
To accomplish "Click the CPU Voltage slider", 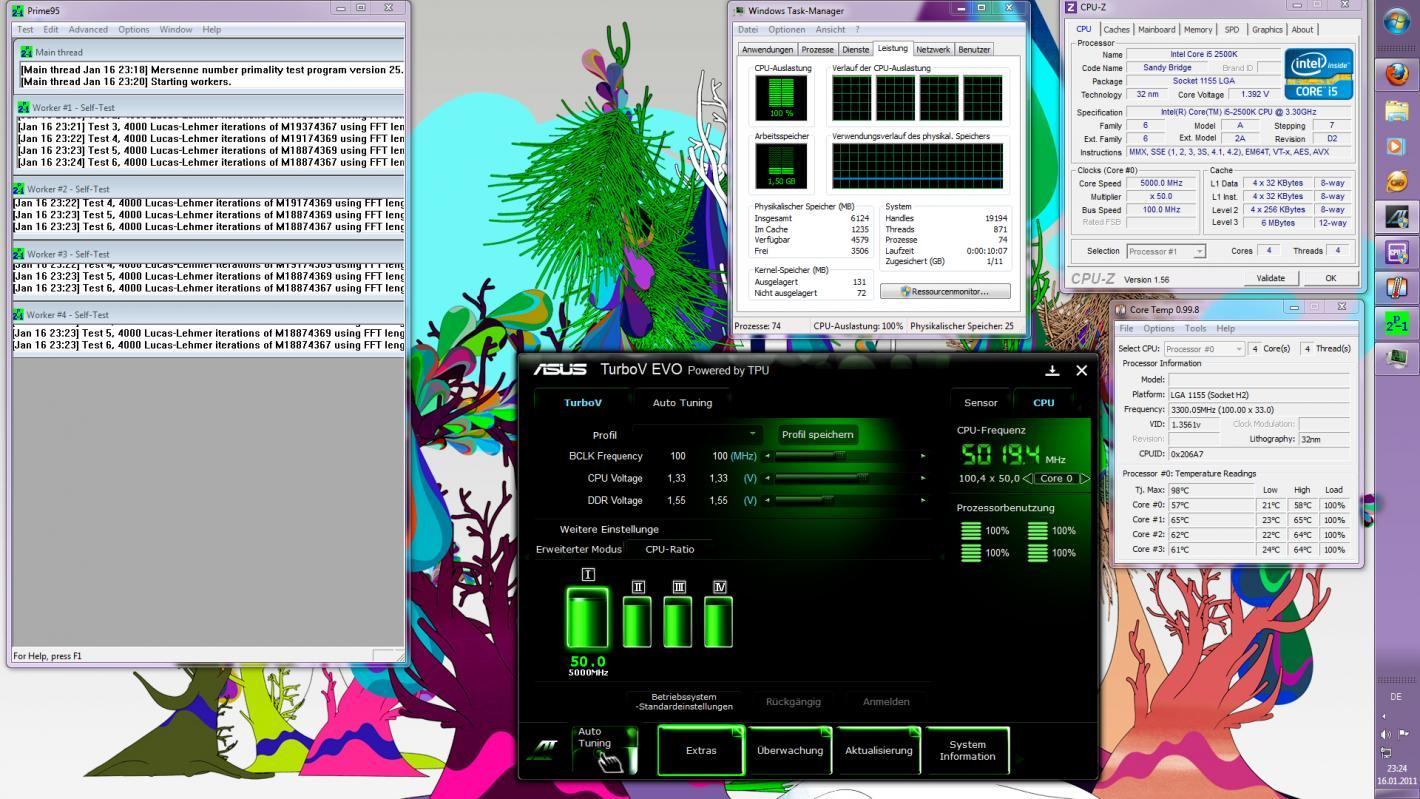I will click(845, 478).
